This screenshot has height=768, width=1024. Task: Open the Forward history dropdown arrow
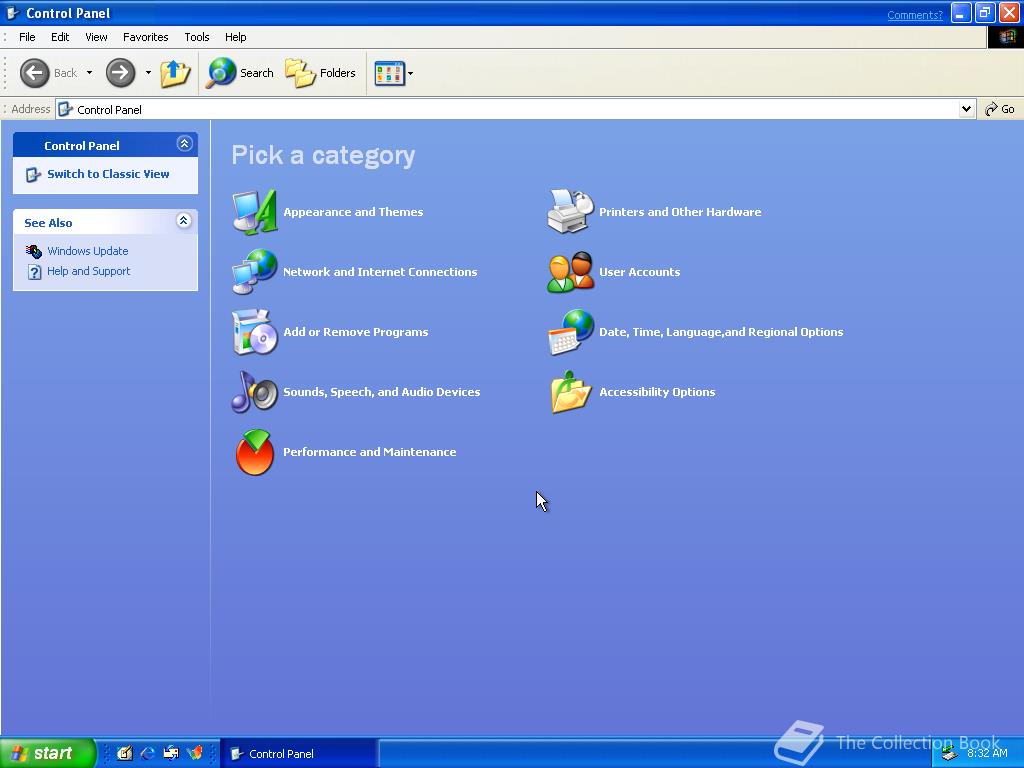148,72
